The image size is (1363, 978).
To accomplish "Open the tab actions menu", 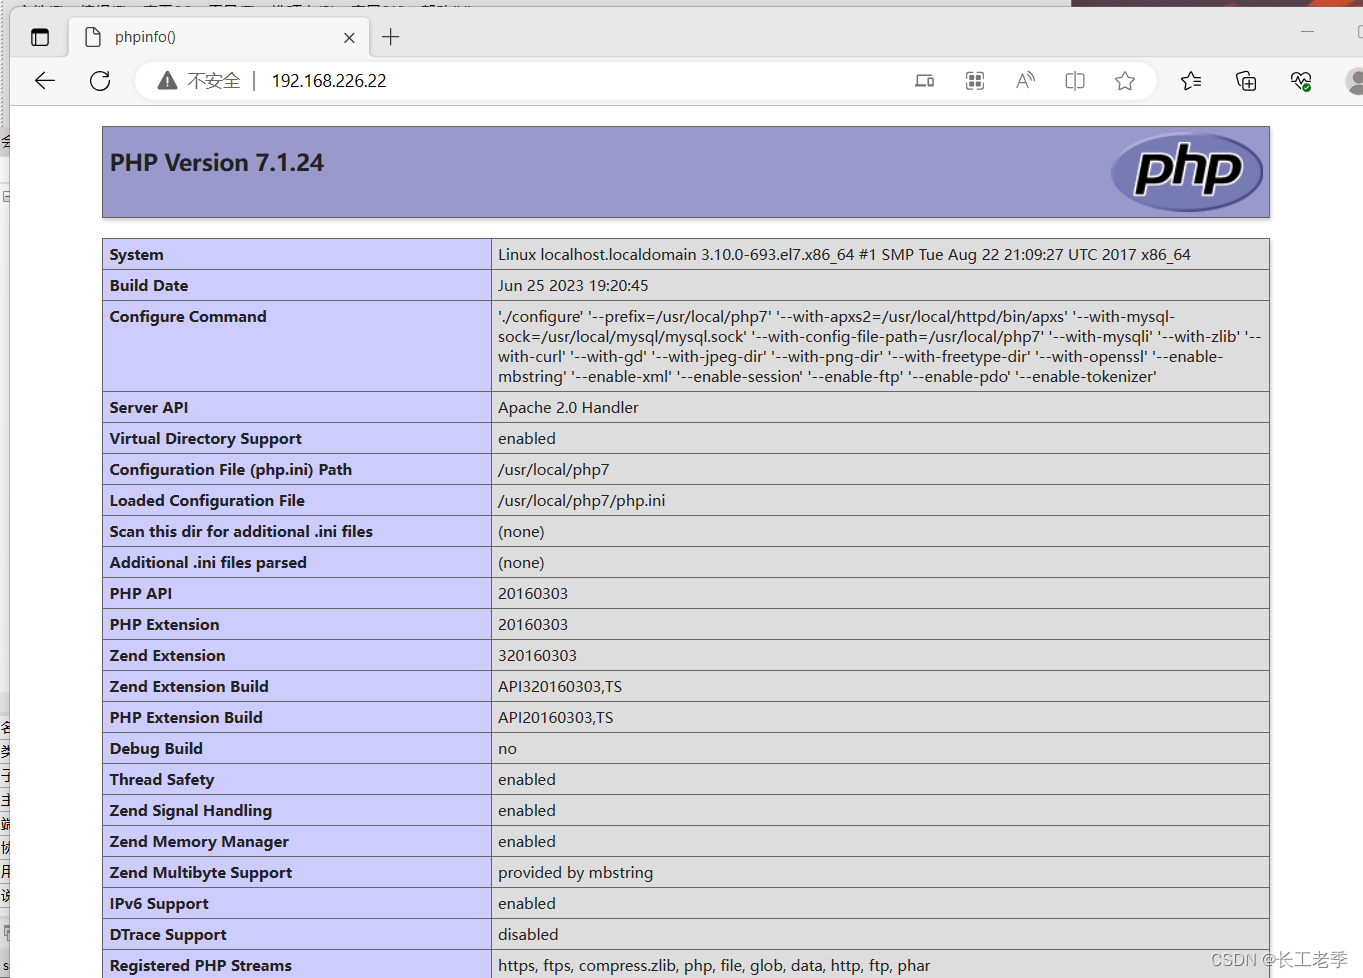I will 40,37.
